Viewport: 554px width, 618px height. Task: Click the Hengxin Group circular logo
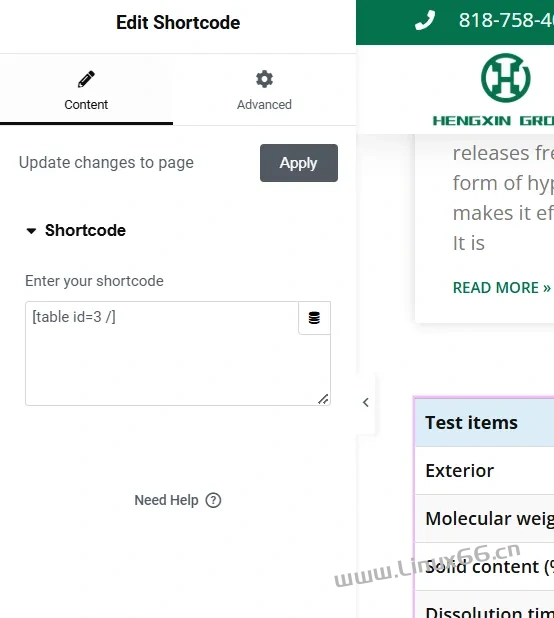point(506,78)
